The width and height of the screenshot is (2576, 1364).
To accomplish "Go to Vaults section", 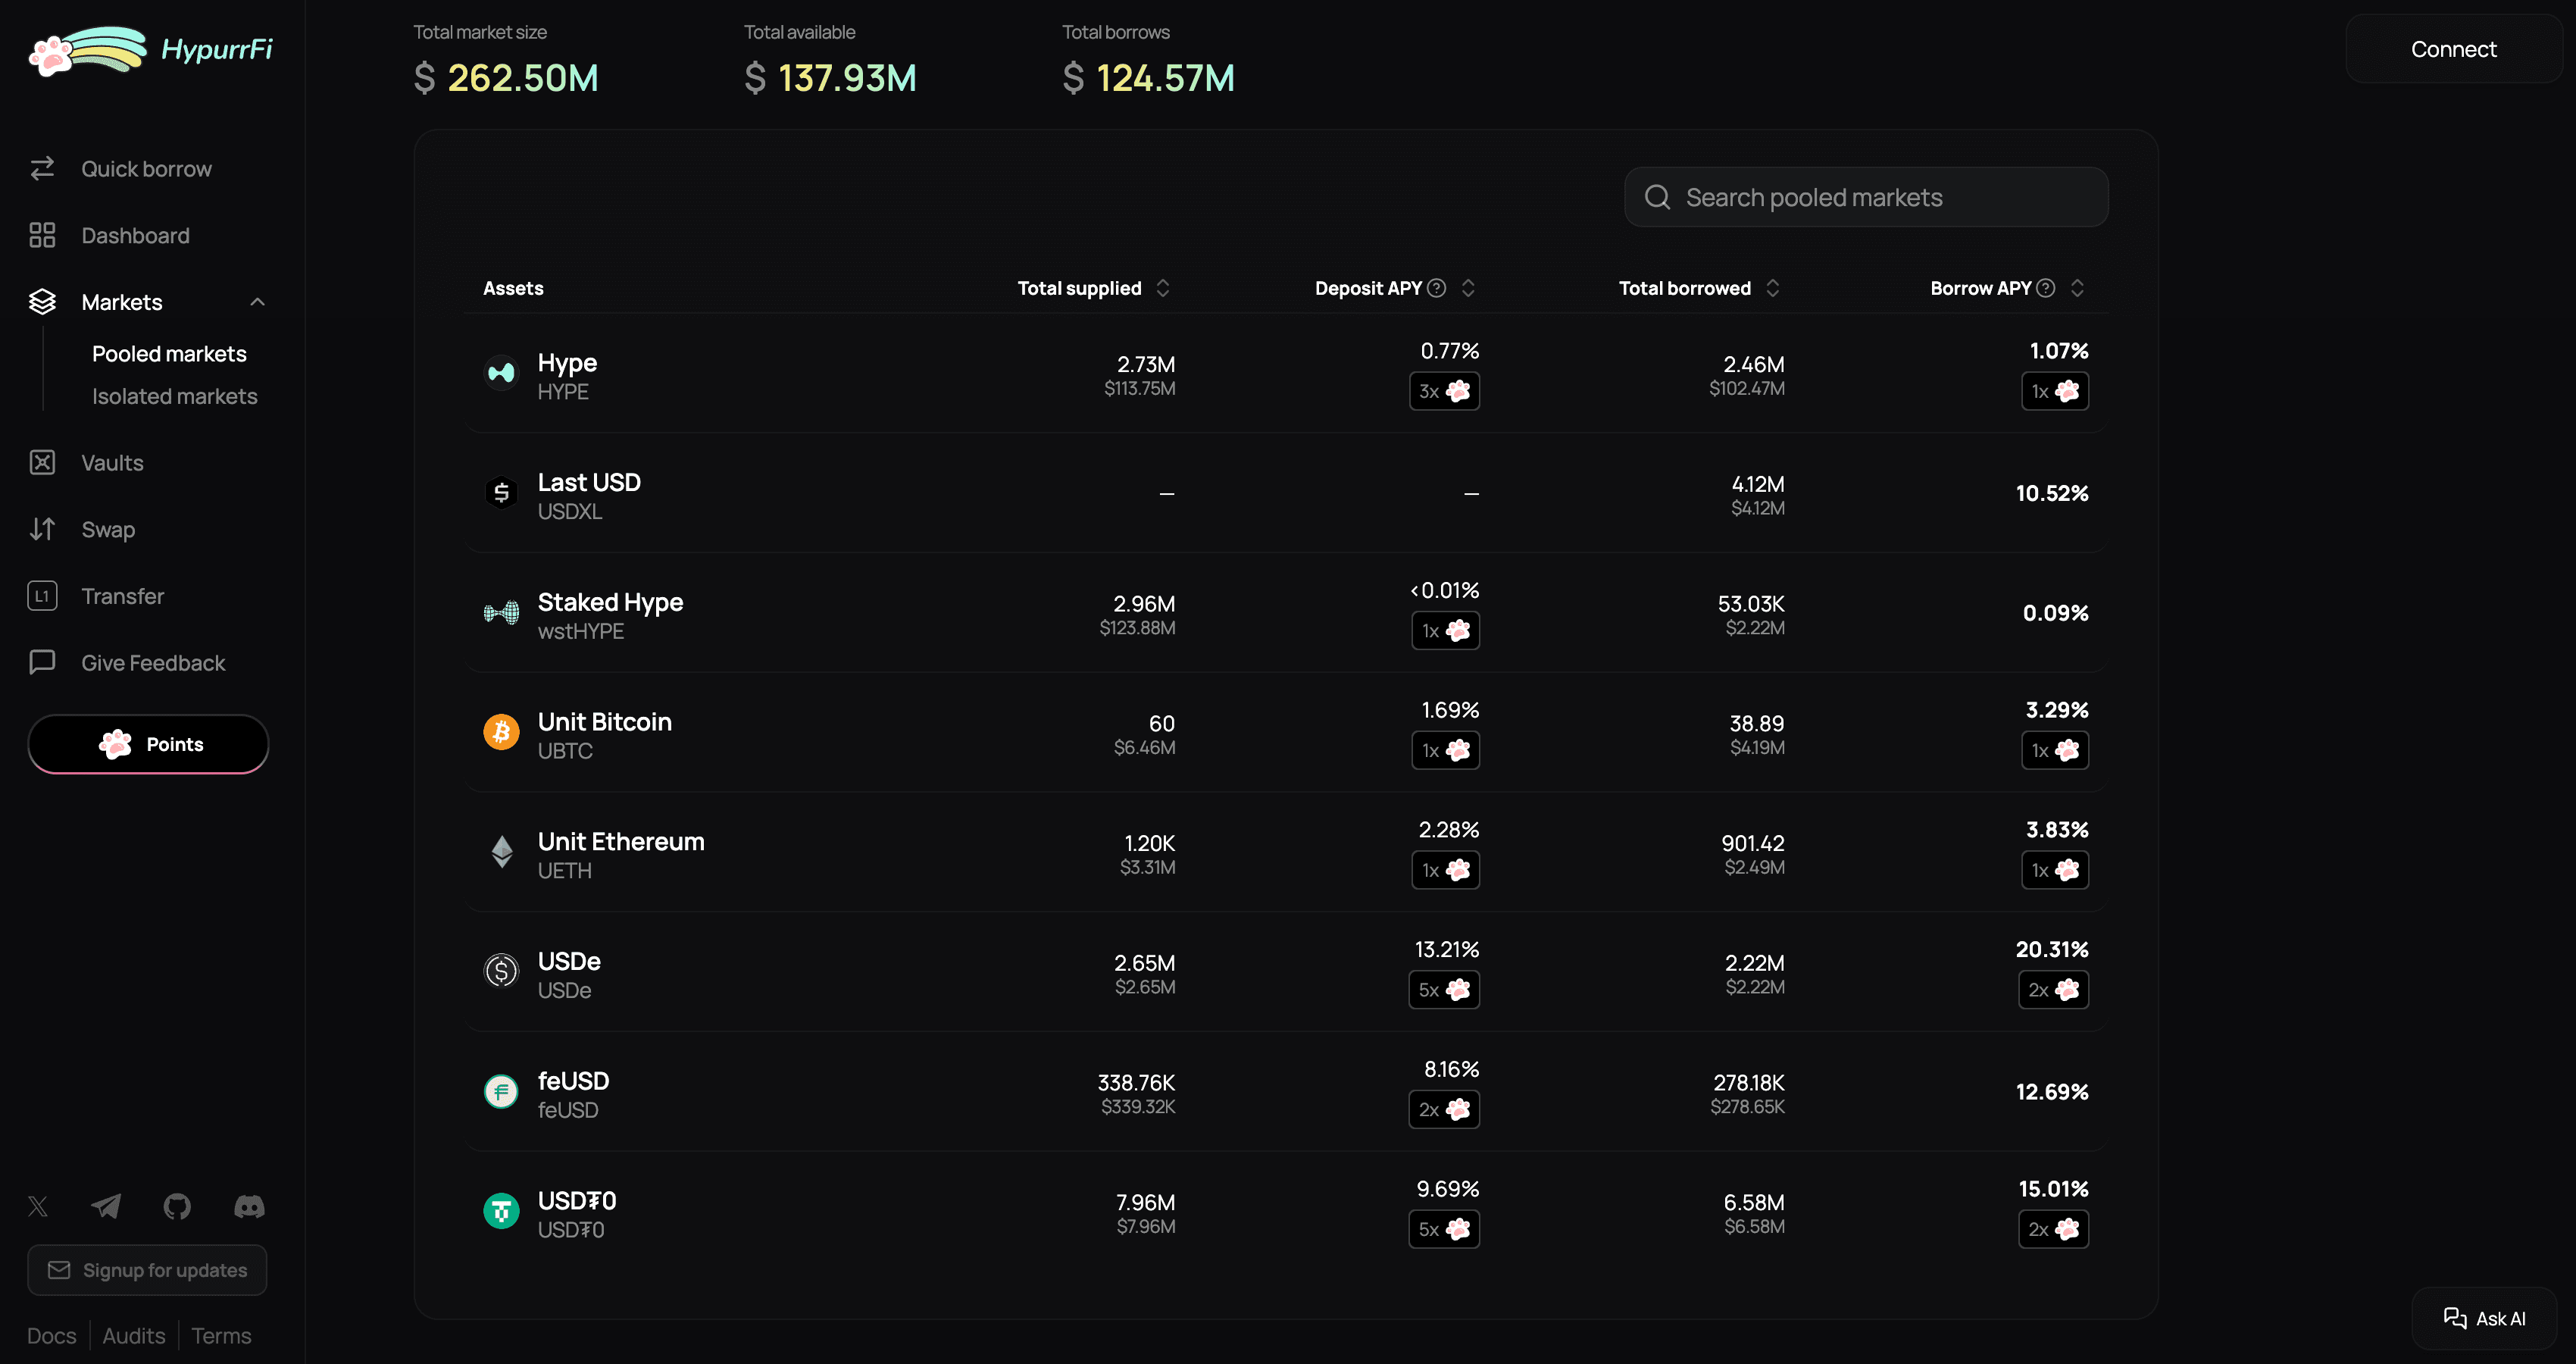I will tap(112, 463).
